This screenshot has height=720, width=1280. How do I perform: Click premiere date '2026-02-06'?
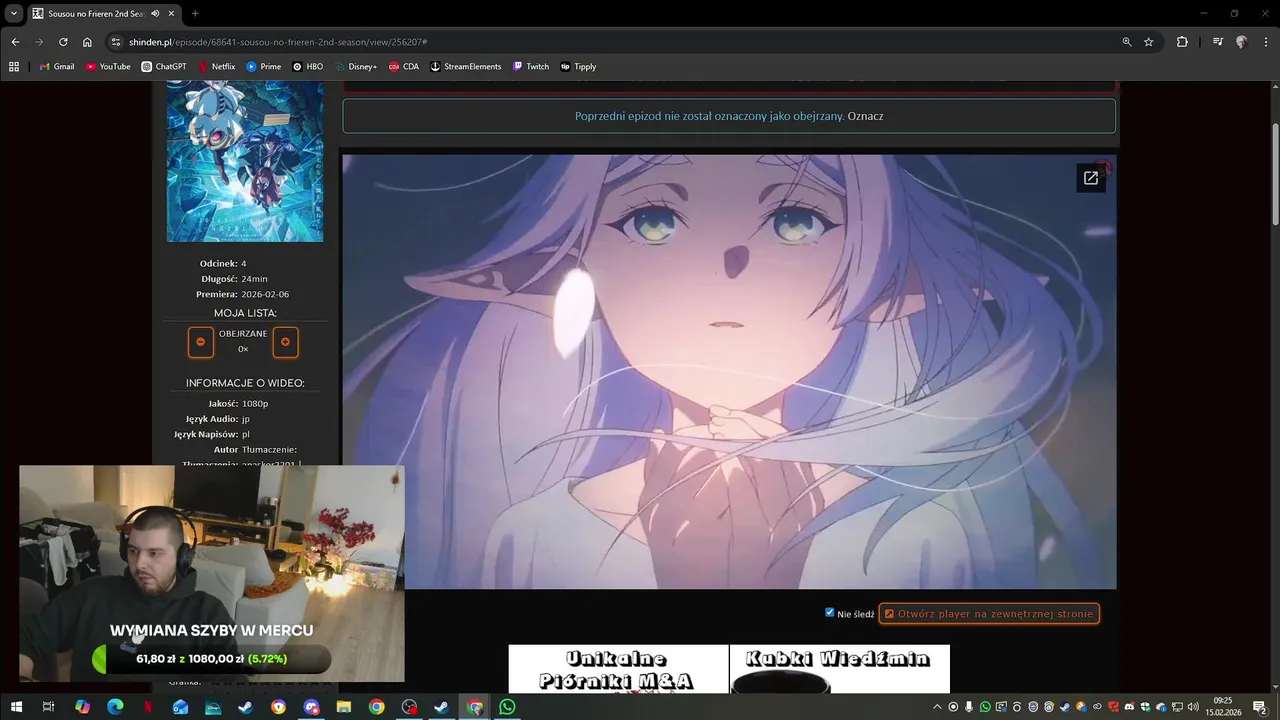click(x=265, y=294)
